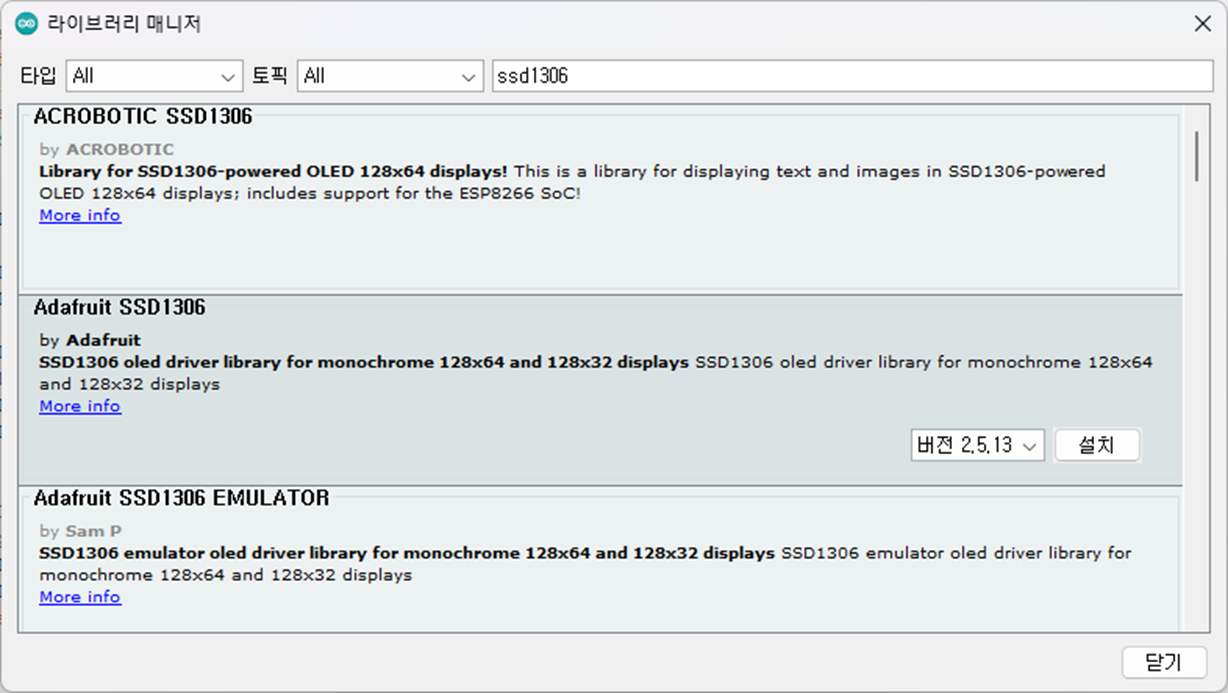This screenshot has height=693, width=1228.
Task: Click the 설치 (Install) button
Action: coord(1097,445)
